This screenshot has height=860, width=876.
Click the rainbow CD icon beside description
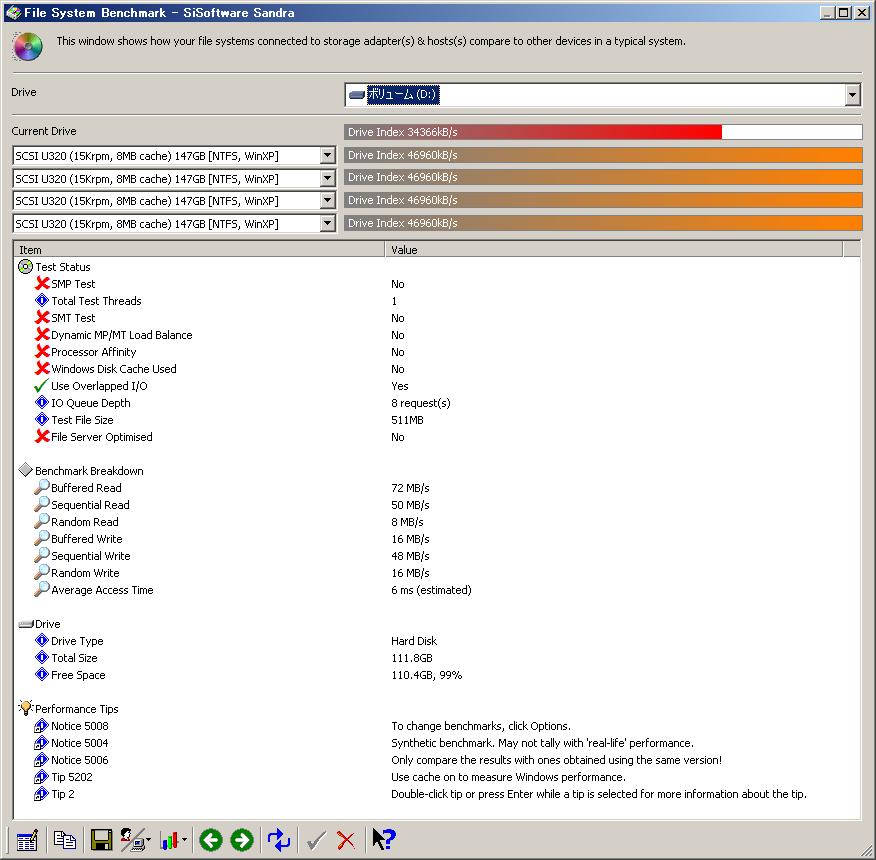[x=27, y=47]
